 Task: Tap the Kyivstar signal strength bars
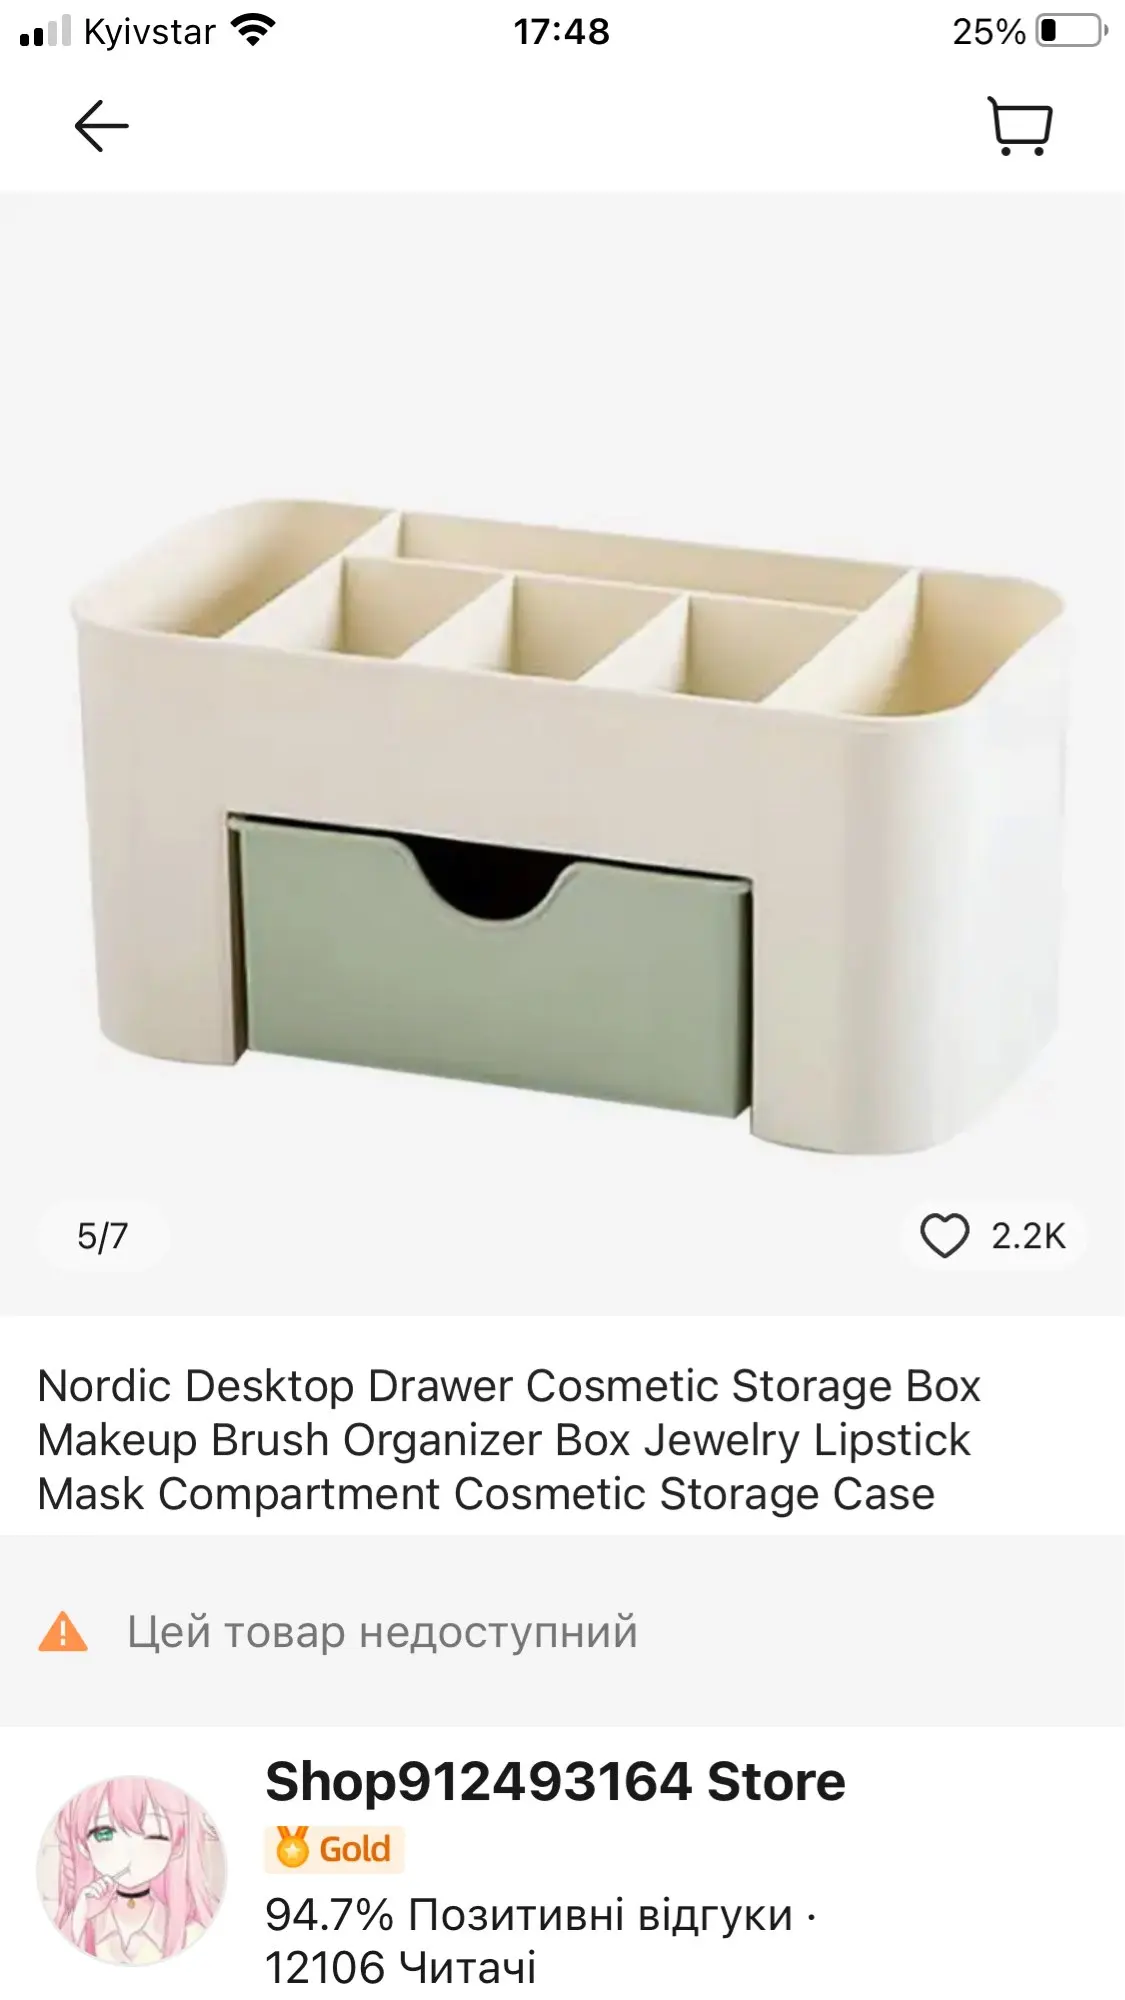coord(45,31)
